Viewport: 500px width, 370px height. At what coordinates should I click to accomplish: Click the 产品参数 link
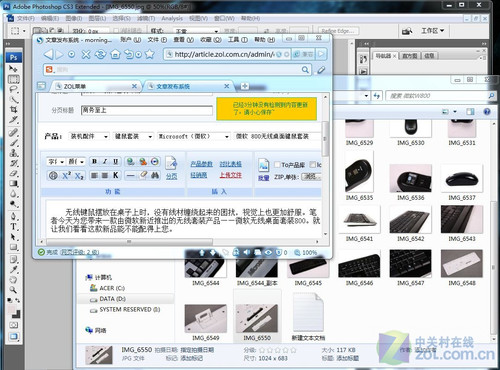(201, 164)
